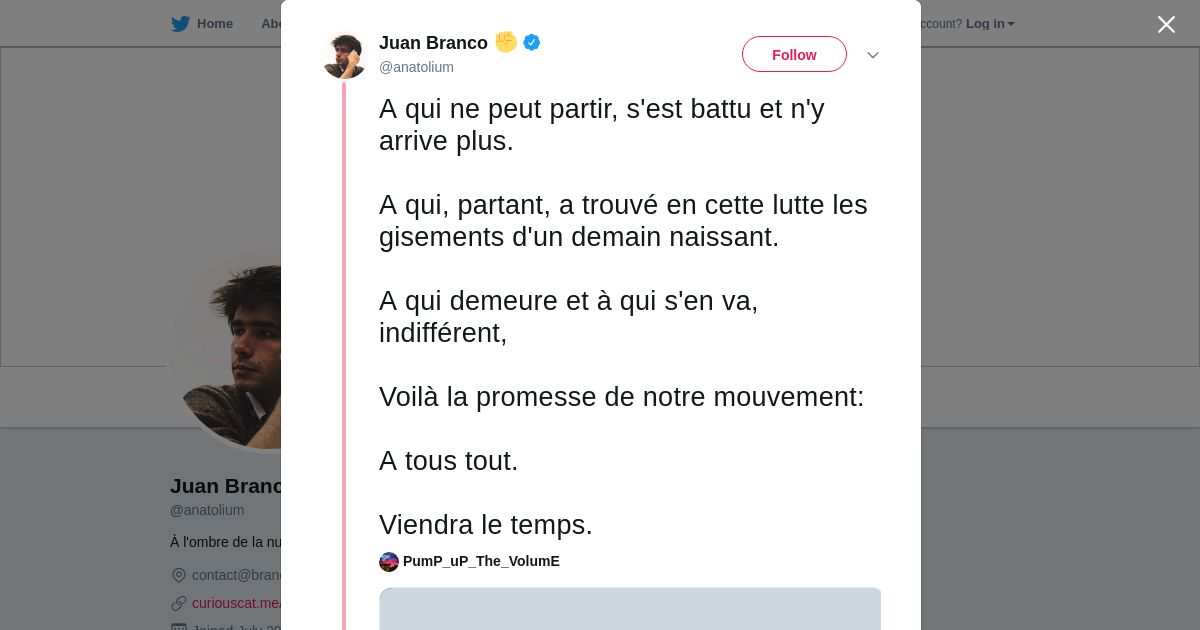1200x630 pixels.
Task: Select the Home menu item
Action: pos(214,24)
